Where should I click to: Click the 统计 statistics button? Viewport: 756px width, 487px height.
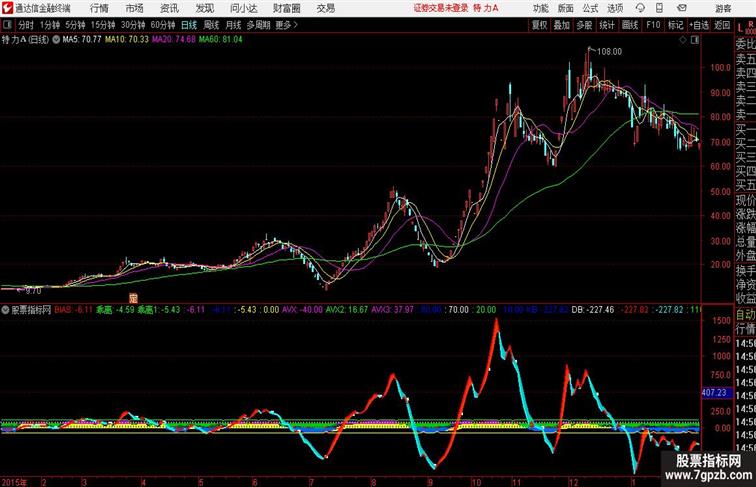[x=607, y=25]
